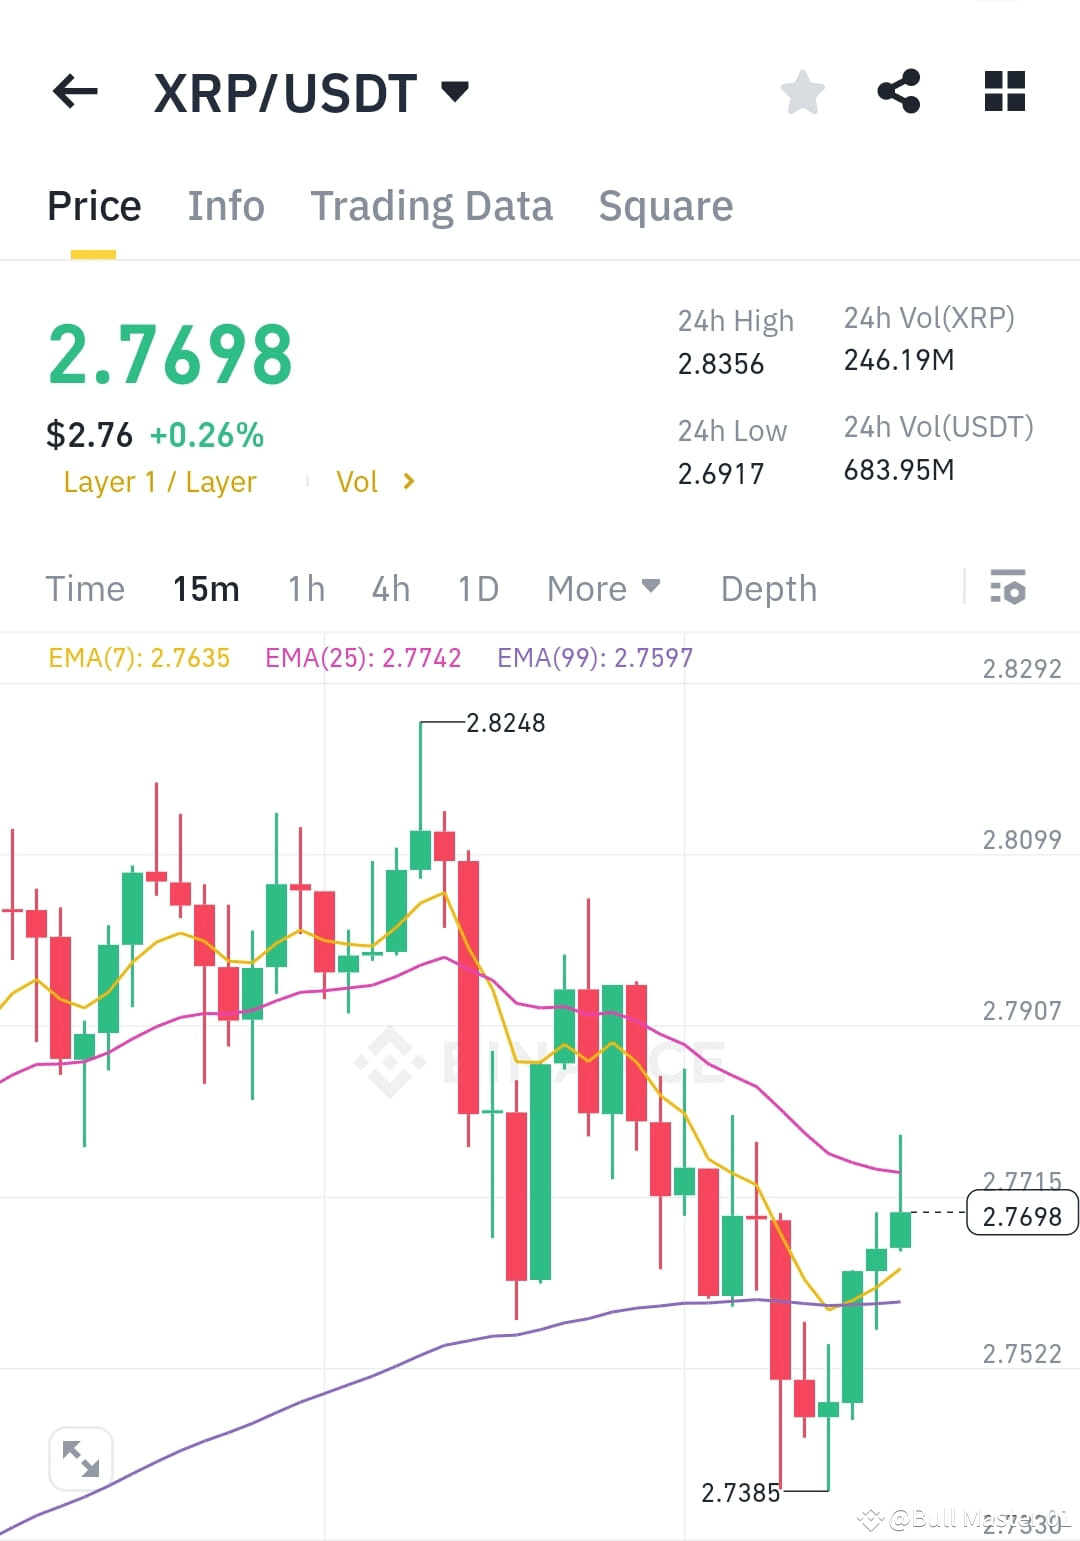
Task: View the Depth chart
Action: tap(768, 589)
